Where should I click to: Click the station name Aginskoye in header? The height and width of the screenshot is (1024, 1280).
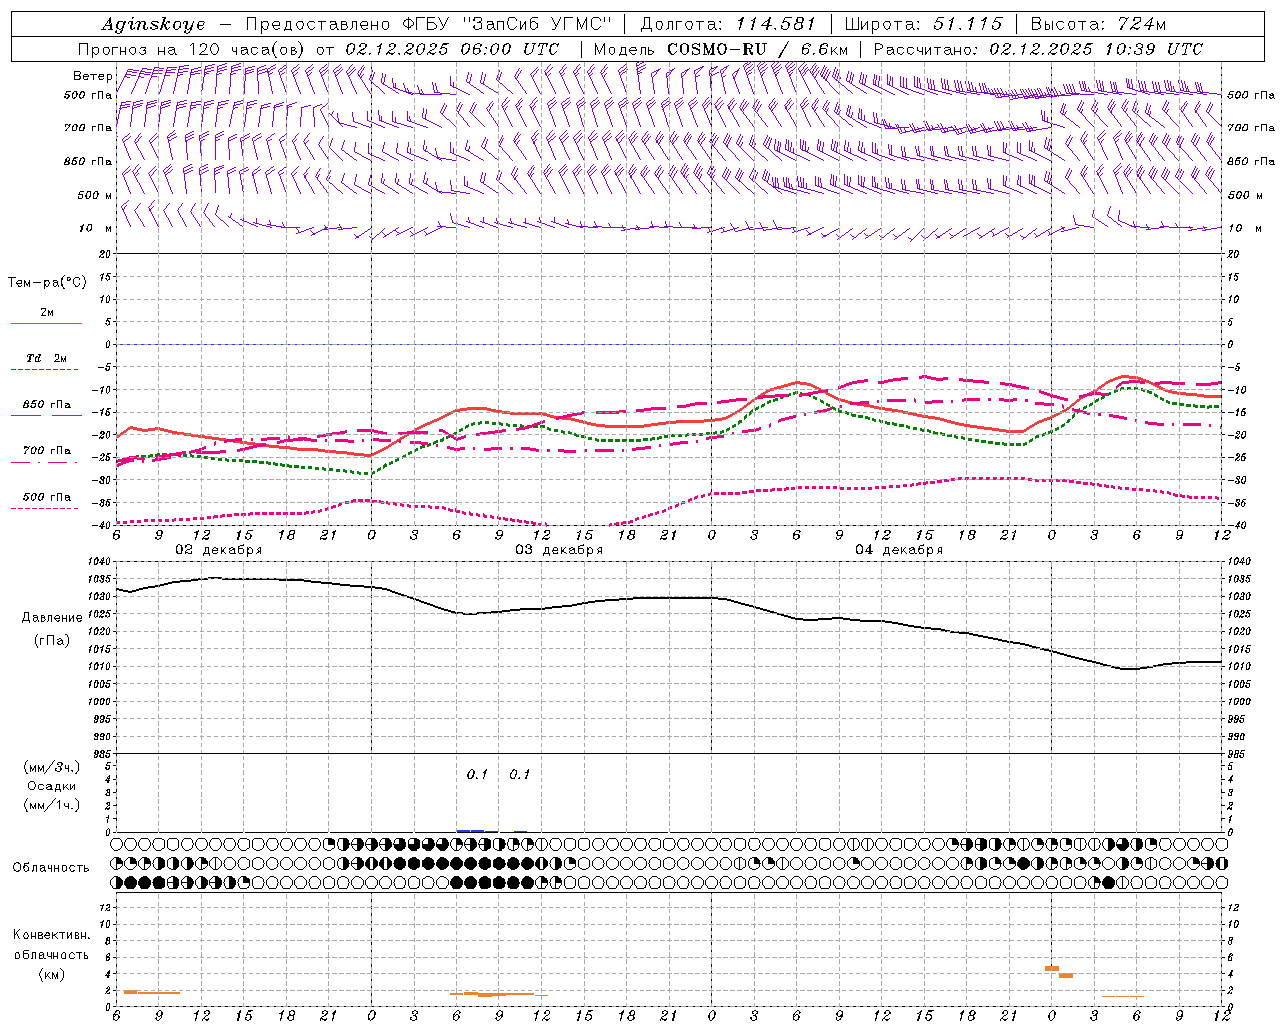click(x=153, y=24)
